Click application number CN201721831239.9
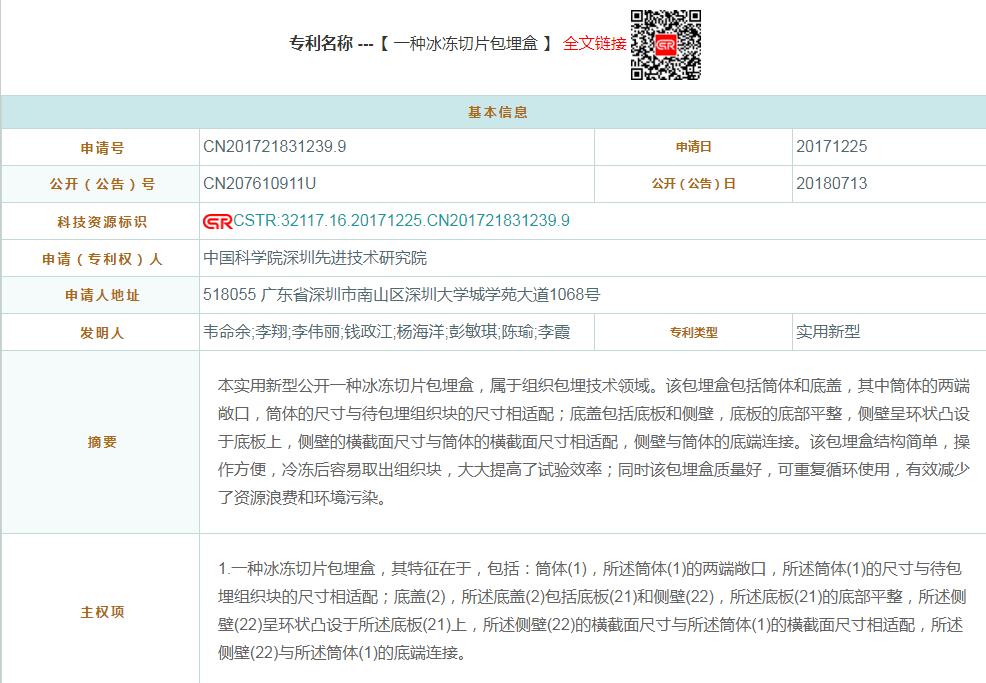The image size is (986, 683). coord(275,146)
